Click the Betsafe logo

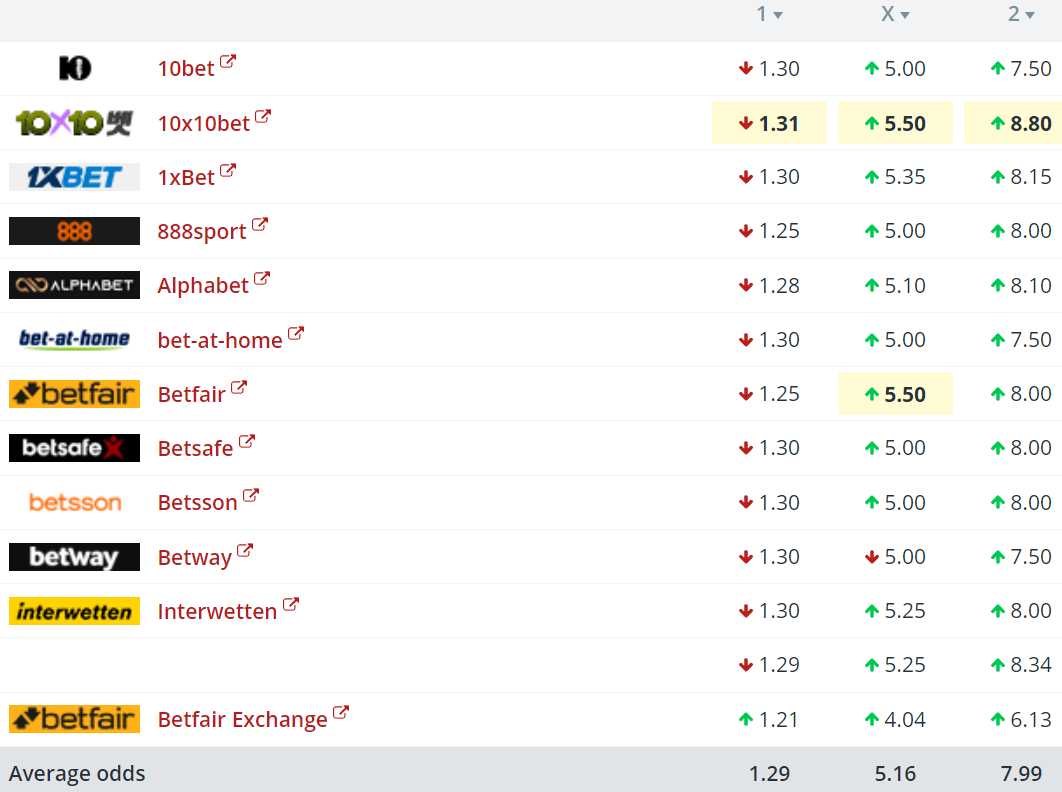click(74, 448)
